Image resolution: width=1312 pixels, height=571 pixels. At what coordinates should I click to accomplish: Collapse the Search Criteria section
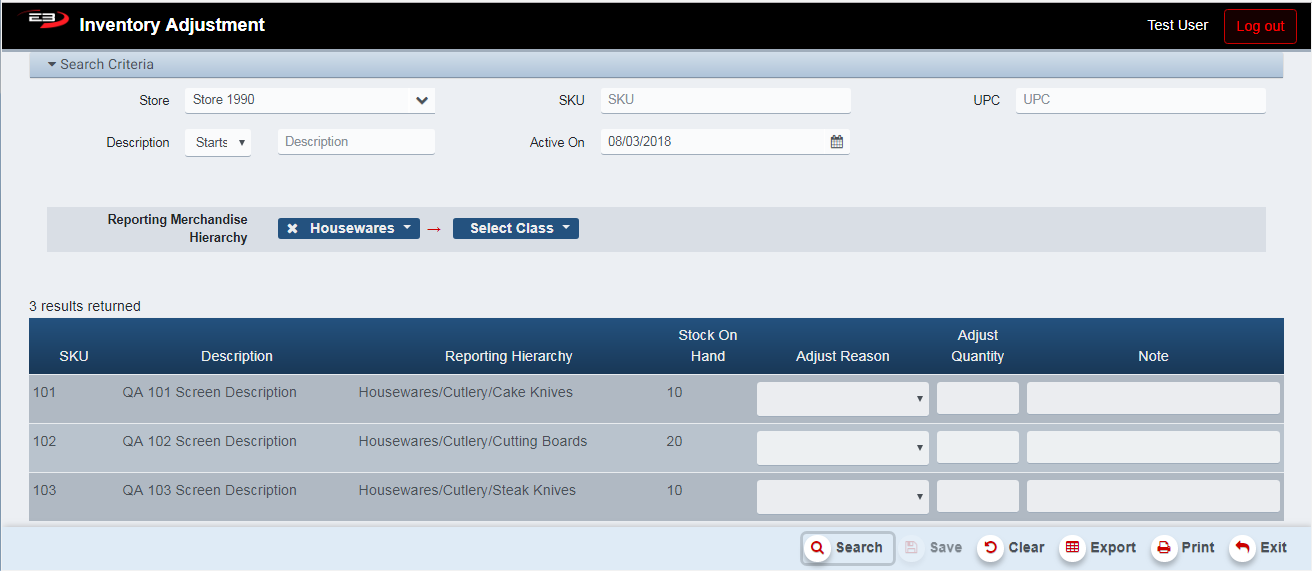(52, 64)
